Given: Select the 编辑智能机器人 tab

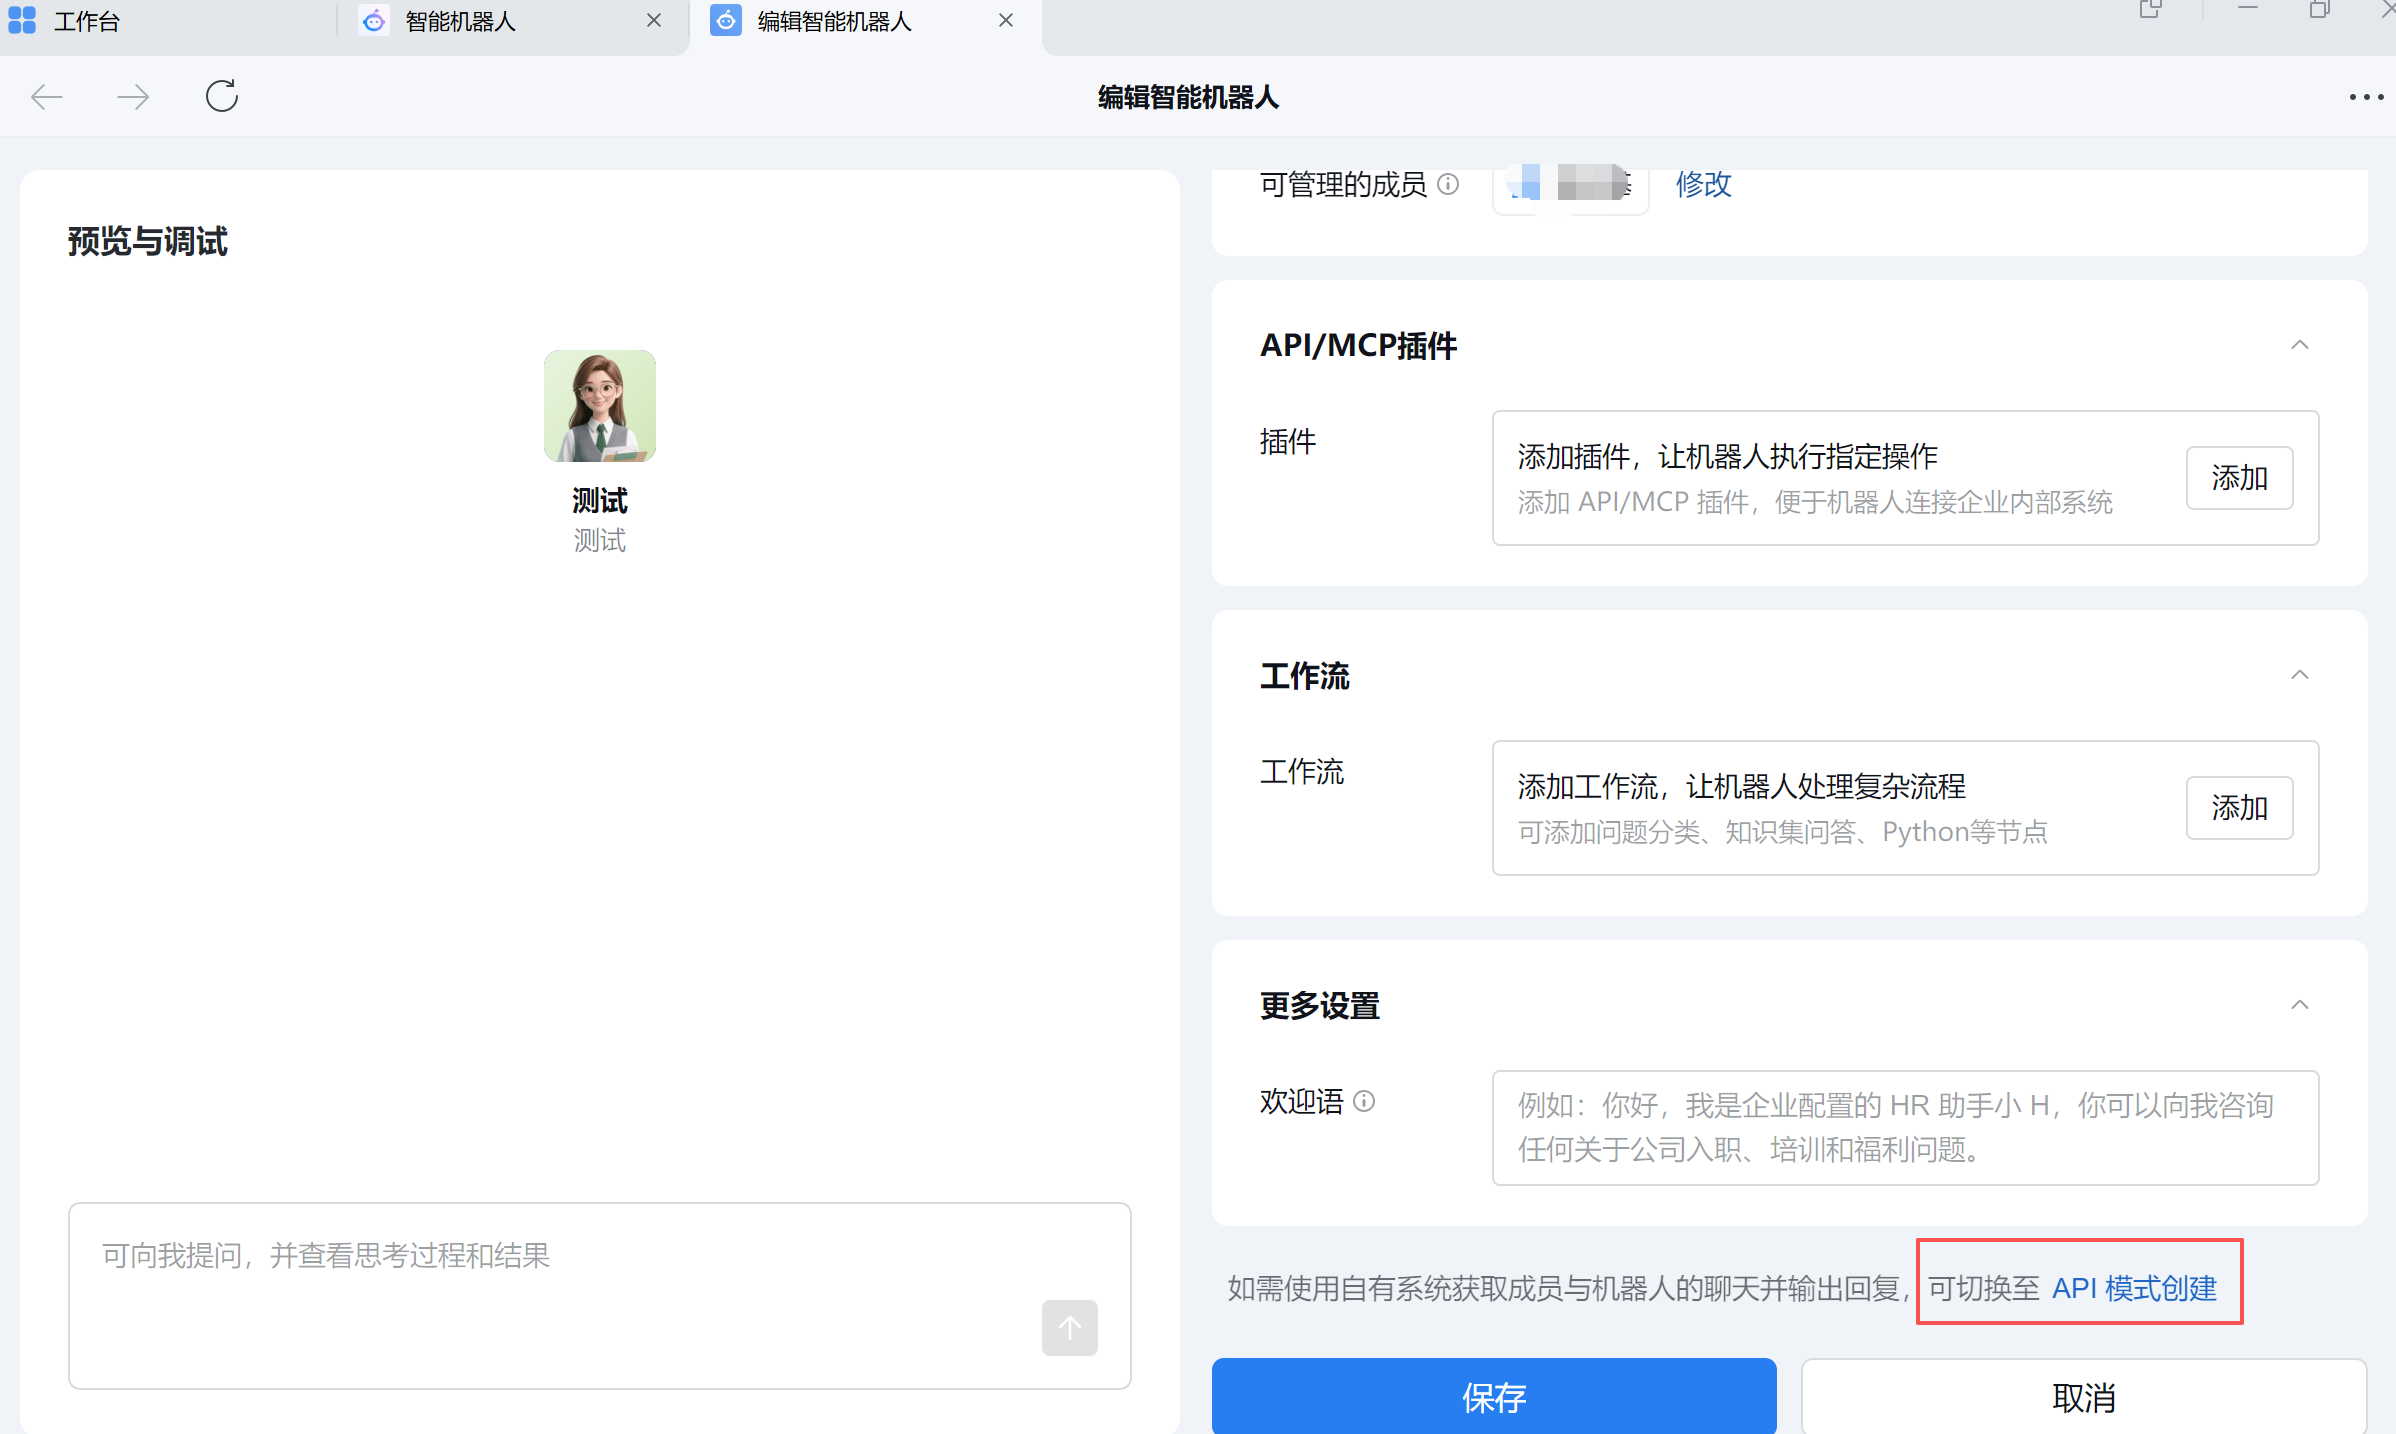Looking at the screenshot, I should point(866,21).
